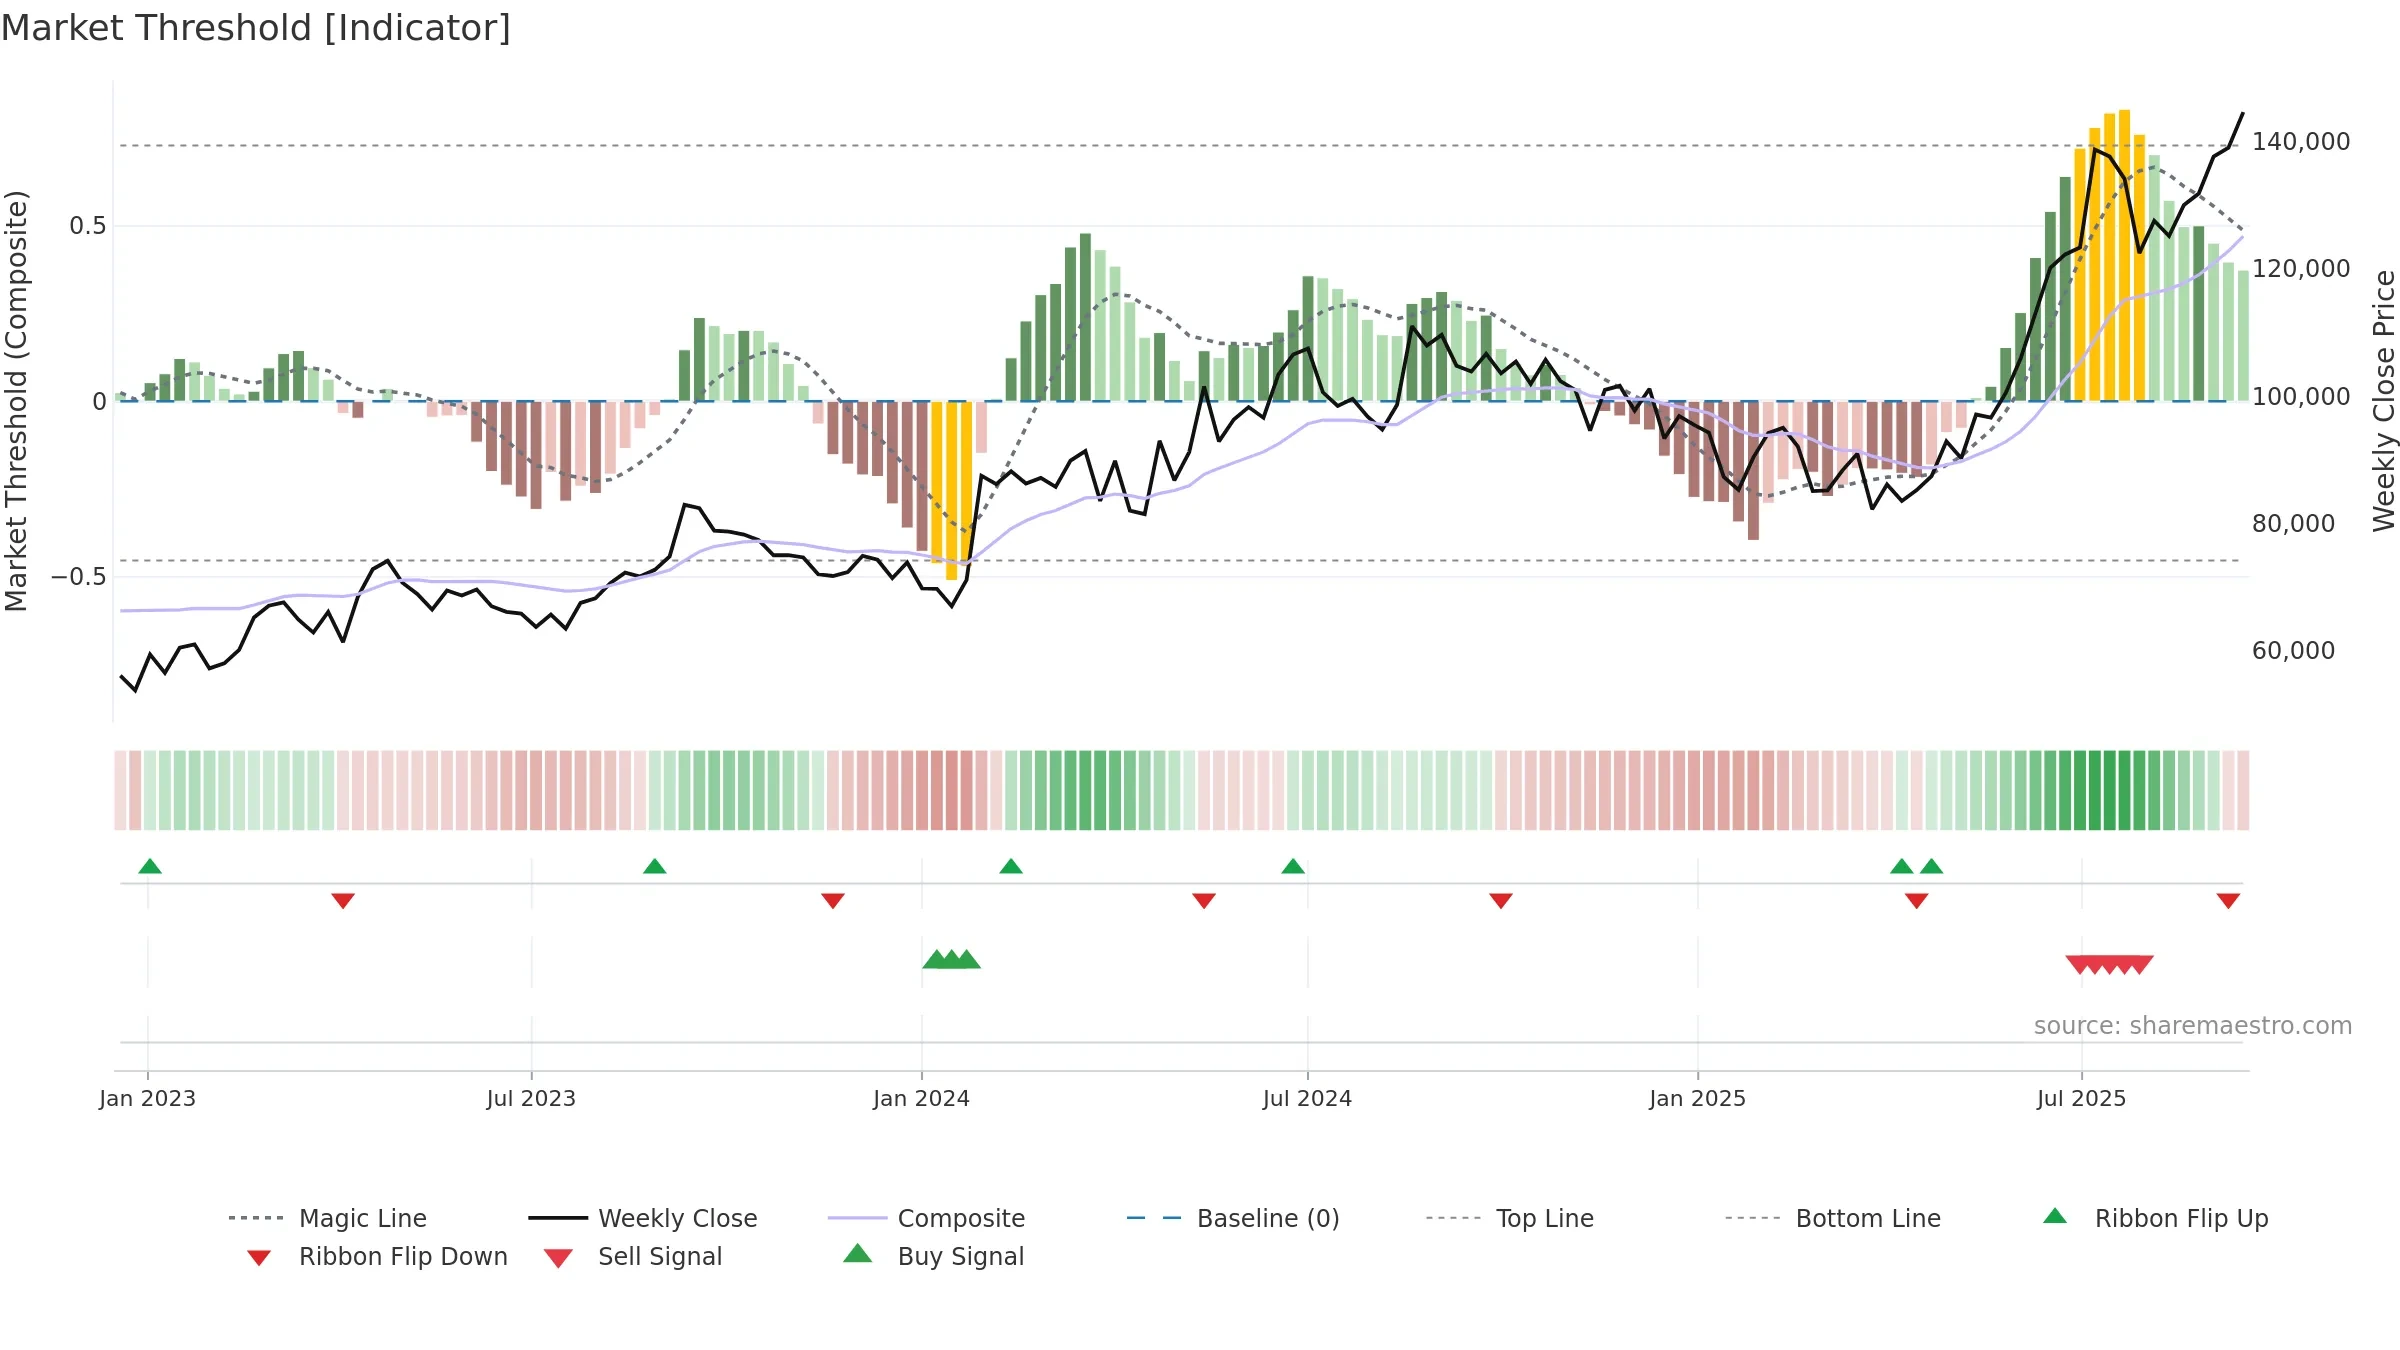Click the Market Threshold (Composite) axis title
Viewport: 2400px width, 1350px height.
pyautogui.click(x=16, y=401)
